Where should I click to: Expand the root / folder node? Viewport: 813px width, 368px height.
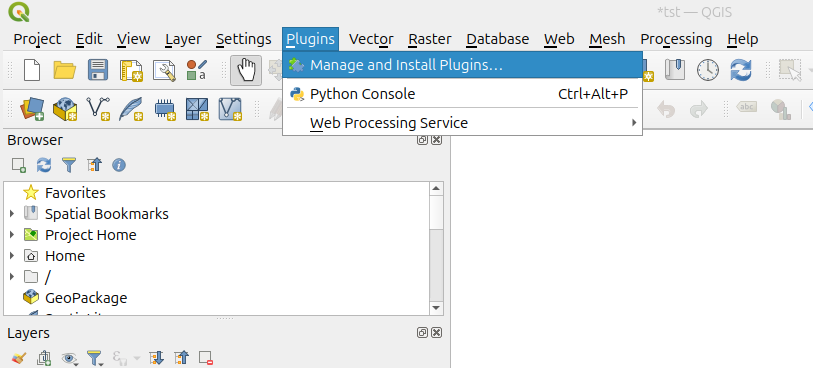point(12,277)
